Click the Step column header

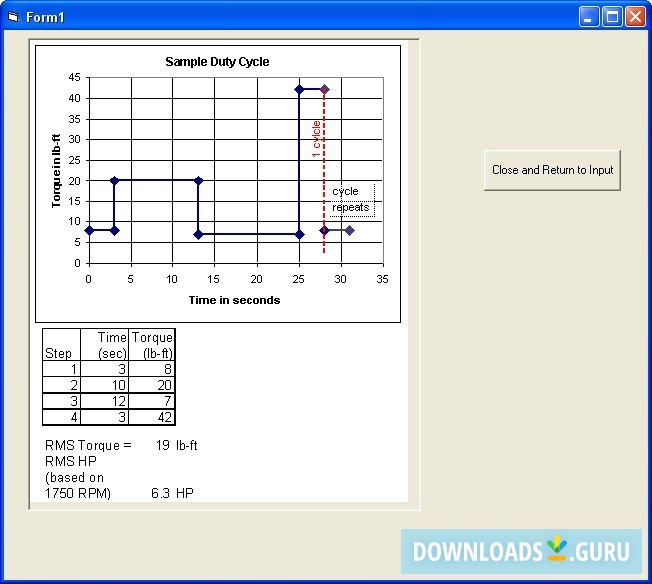tap(62, 345)
